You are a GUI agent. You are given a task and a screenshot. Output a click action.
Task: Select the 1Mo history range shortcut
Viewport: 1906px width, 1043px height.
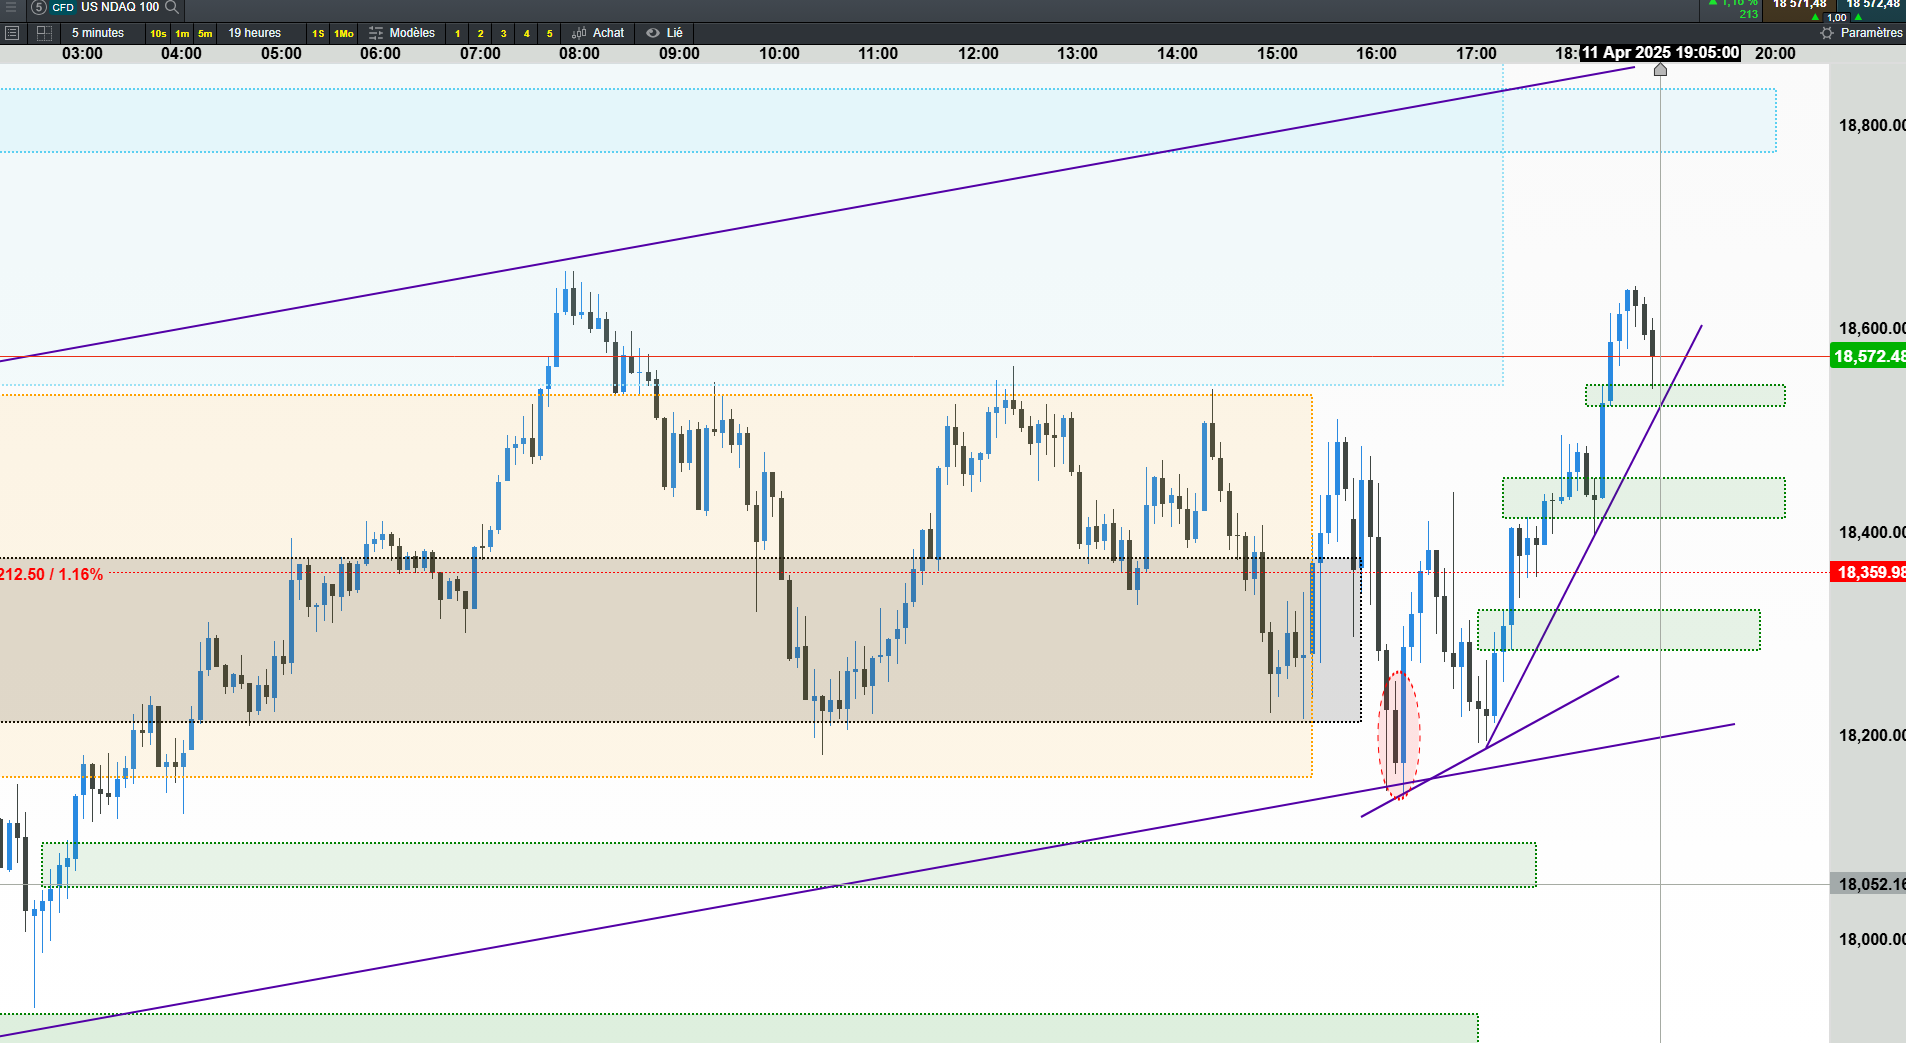[x=344, y=33]
